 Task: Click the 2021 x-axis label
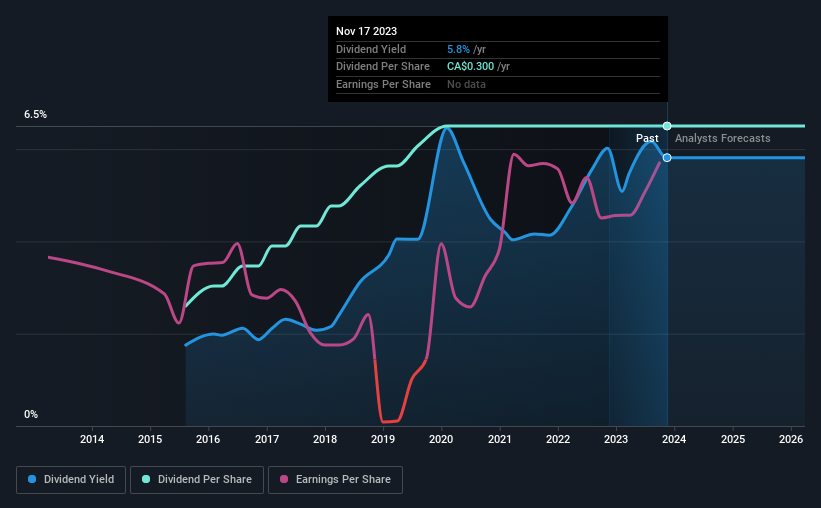(500, 439)
